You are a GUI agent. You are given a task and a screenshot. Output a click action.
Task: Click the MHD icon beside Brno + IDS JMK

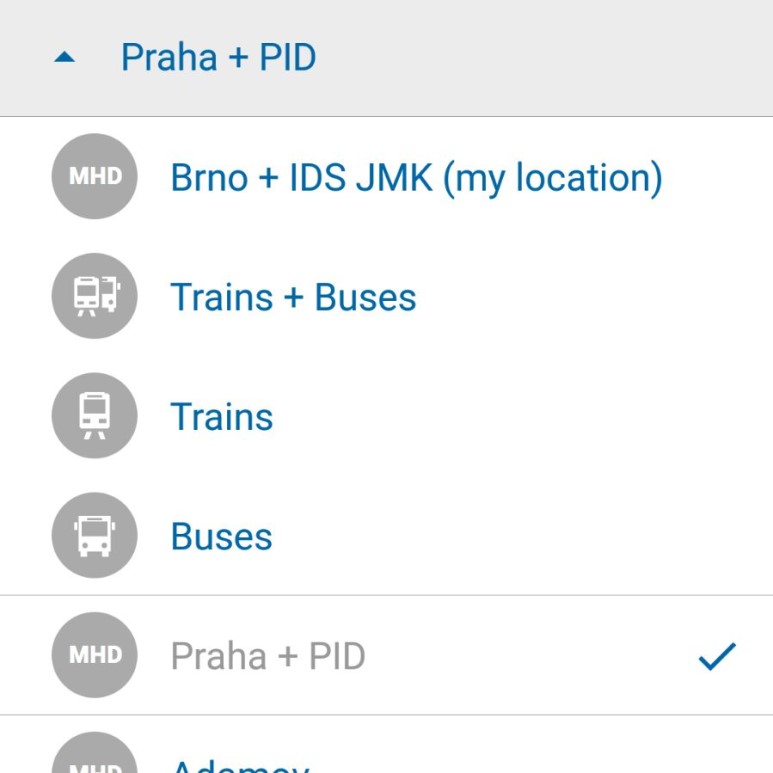click(94, 176)
